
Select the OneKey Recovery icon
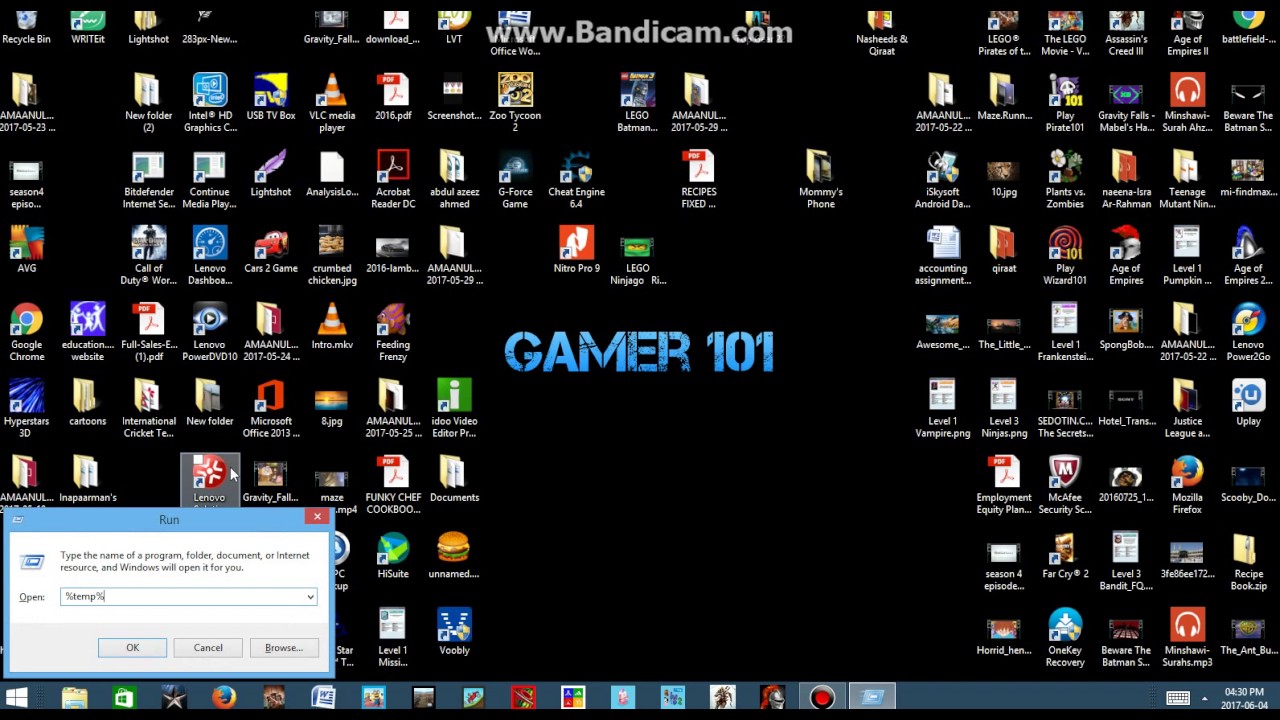1065,638
